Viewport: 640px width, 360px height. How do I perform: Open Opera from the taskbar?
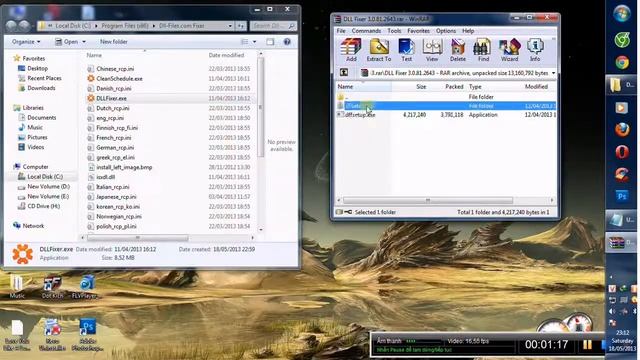[x=622, y=152]
